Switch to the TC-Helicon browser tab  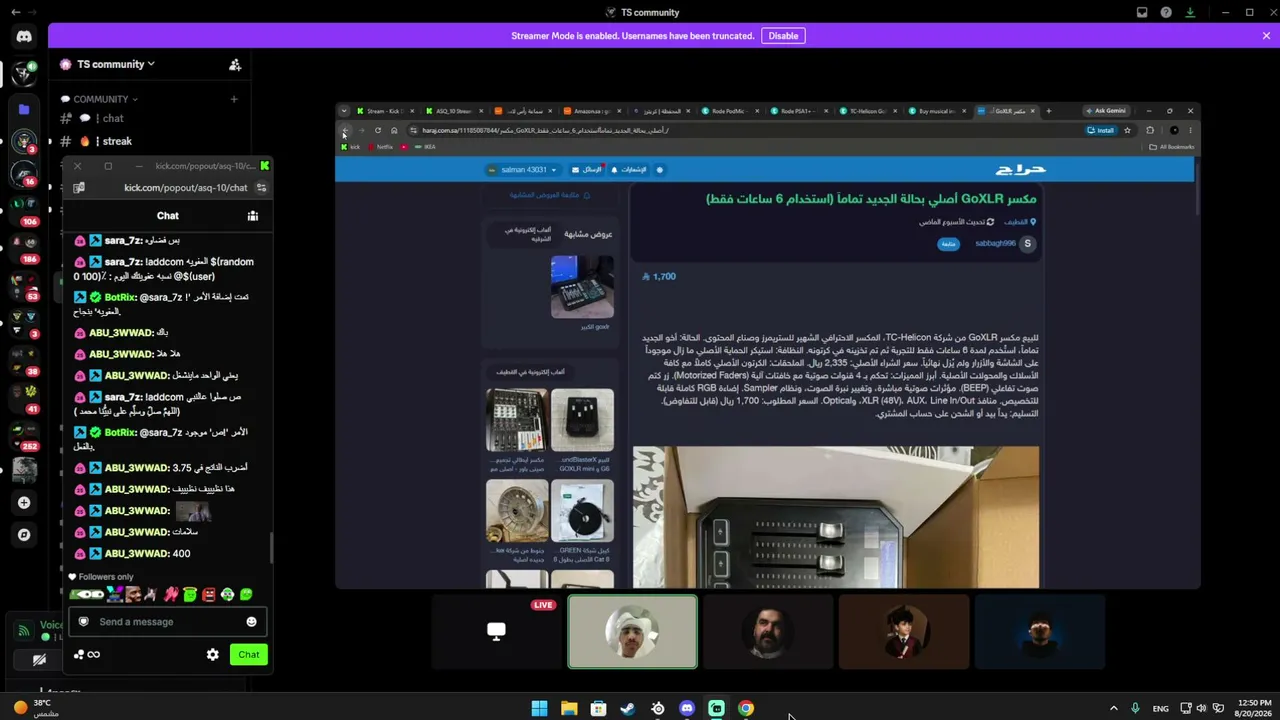pyautogui.click(x=871, y=111)
